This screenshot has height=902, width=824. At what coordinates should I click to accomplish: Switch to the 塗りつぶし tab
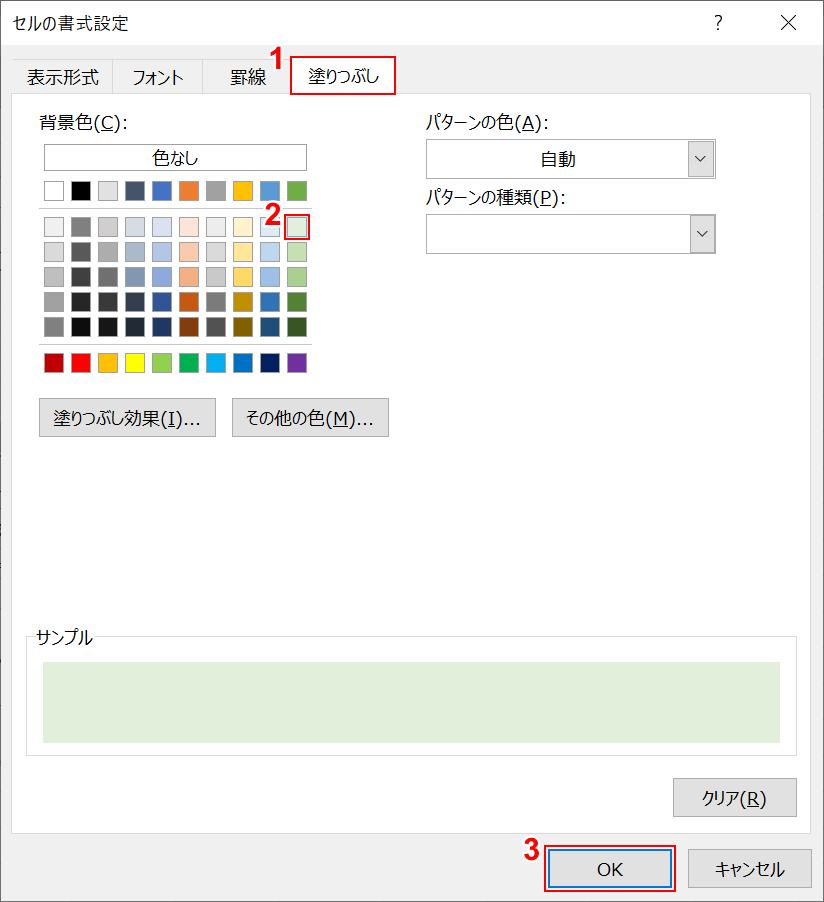pyautogui.click(x=342, y=75)
